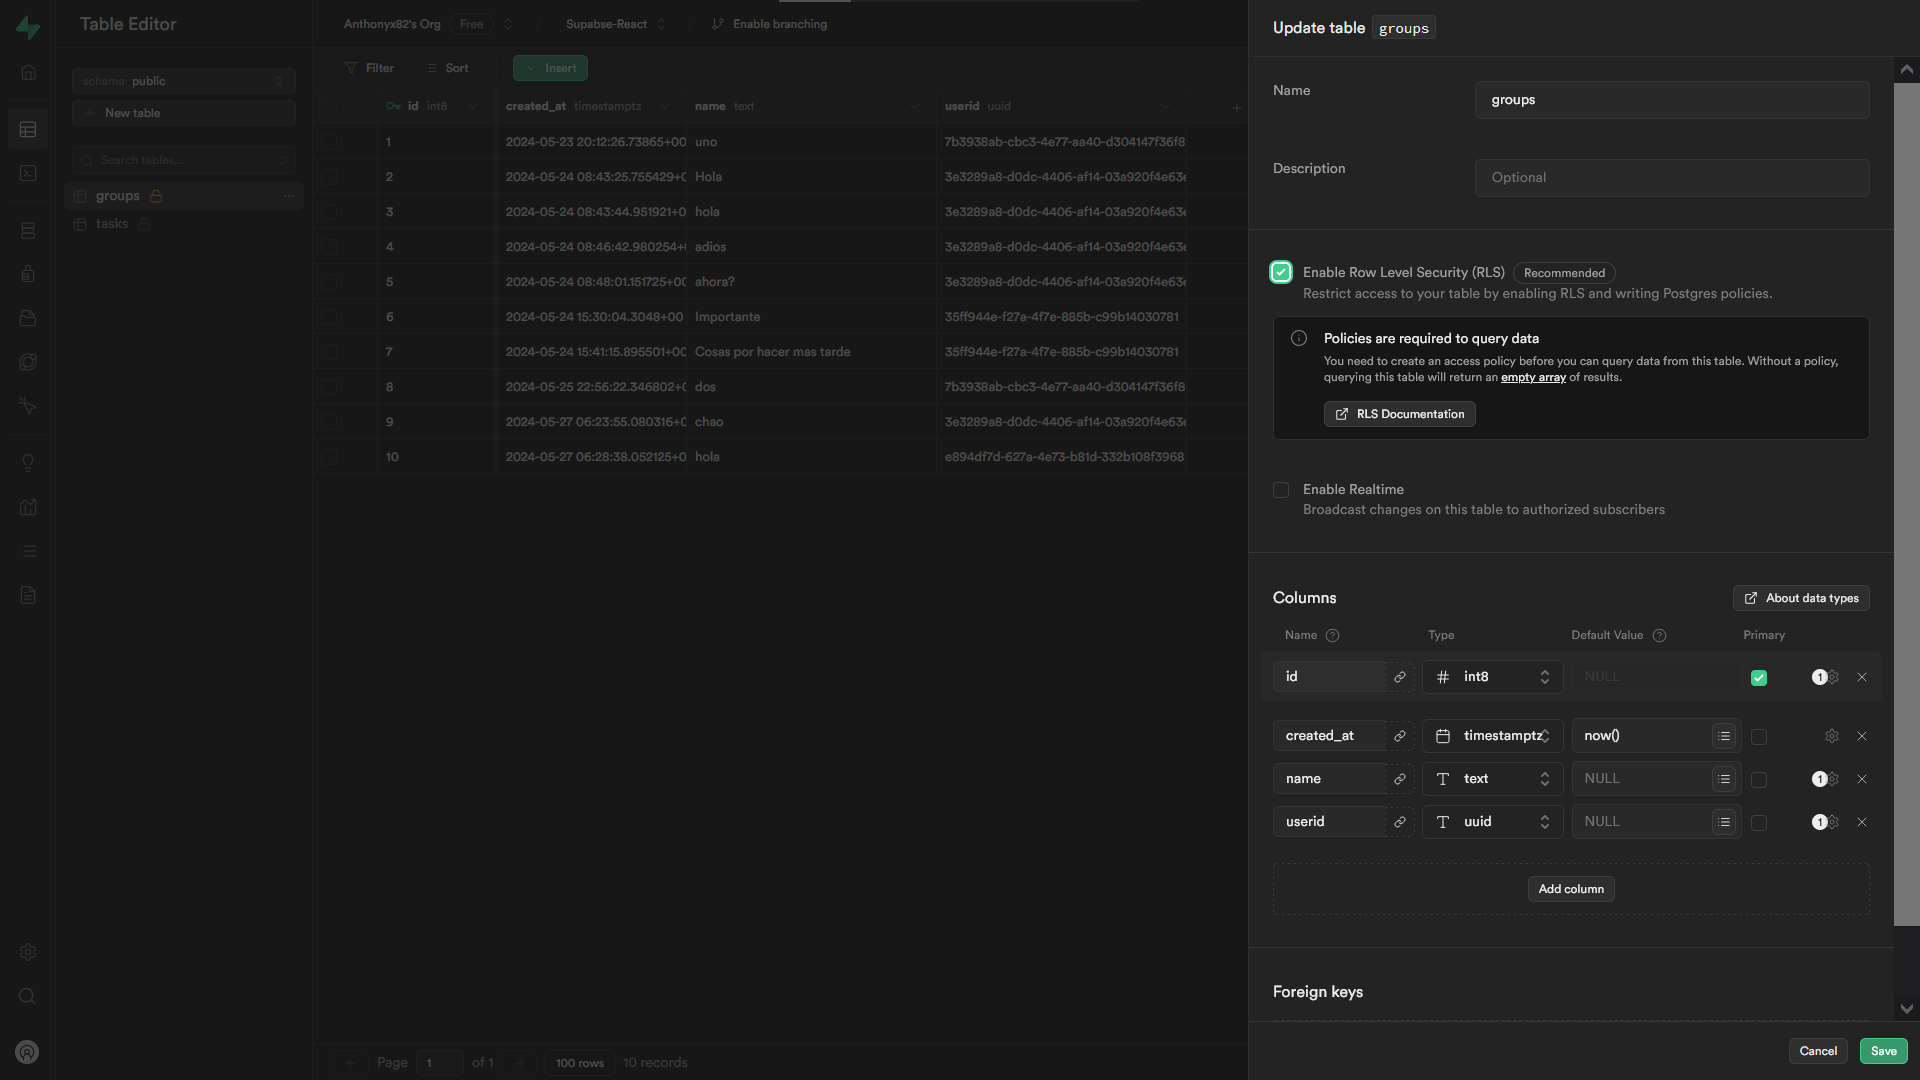Disable Row Level Security checkbox
Screen dimensions: 1920x1080
click(1281, 272)
